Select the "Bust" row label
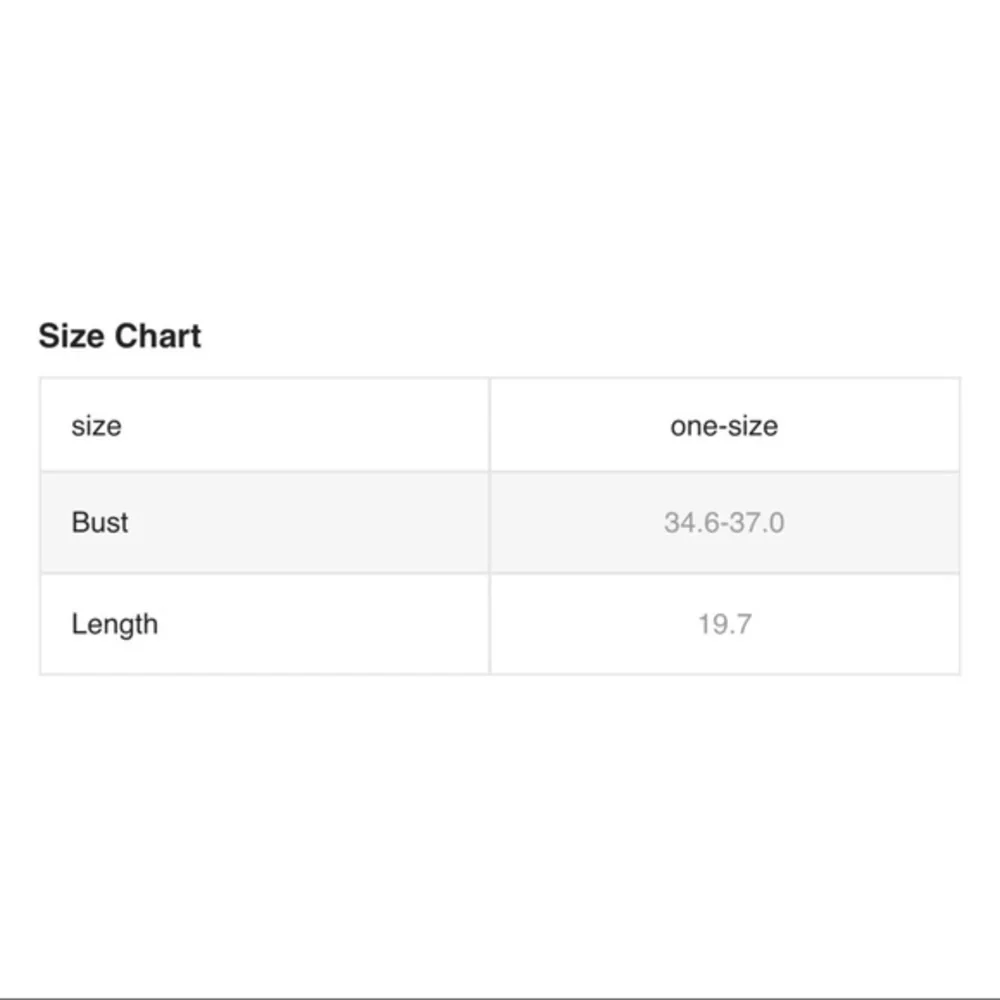This screenshot has height=1000, width=1000. tap(100, 522)
